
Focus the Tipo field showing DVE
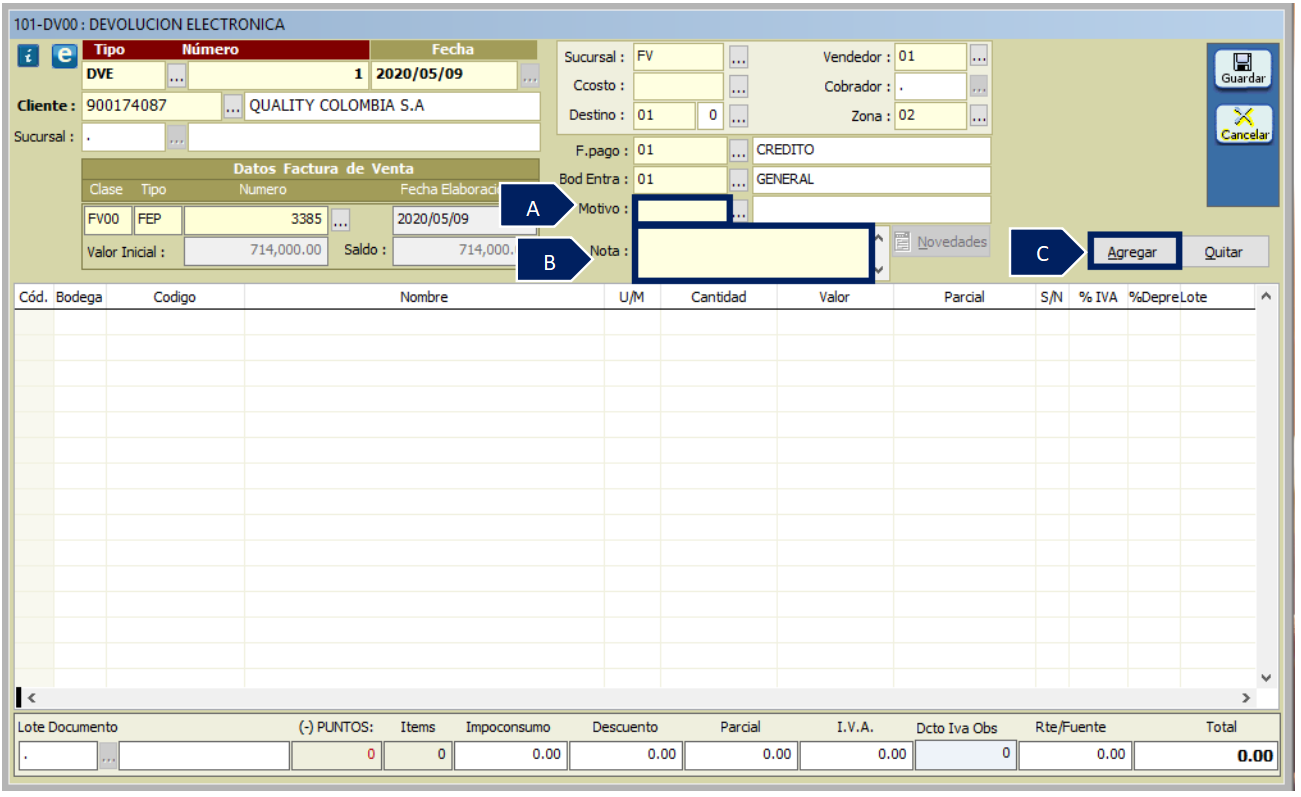124,74
